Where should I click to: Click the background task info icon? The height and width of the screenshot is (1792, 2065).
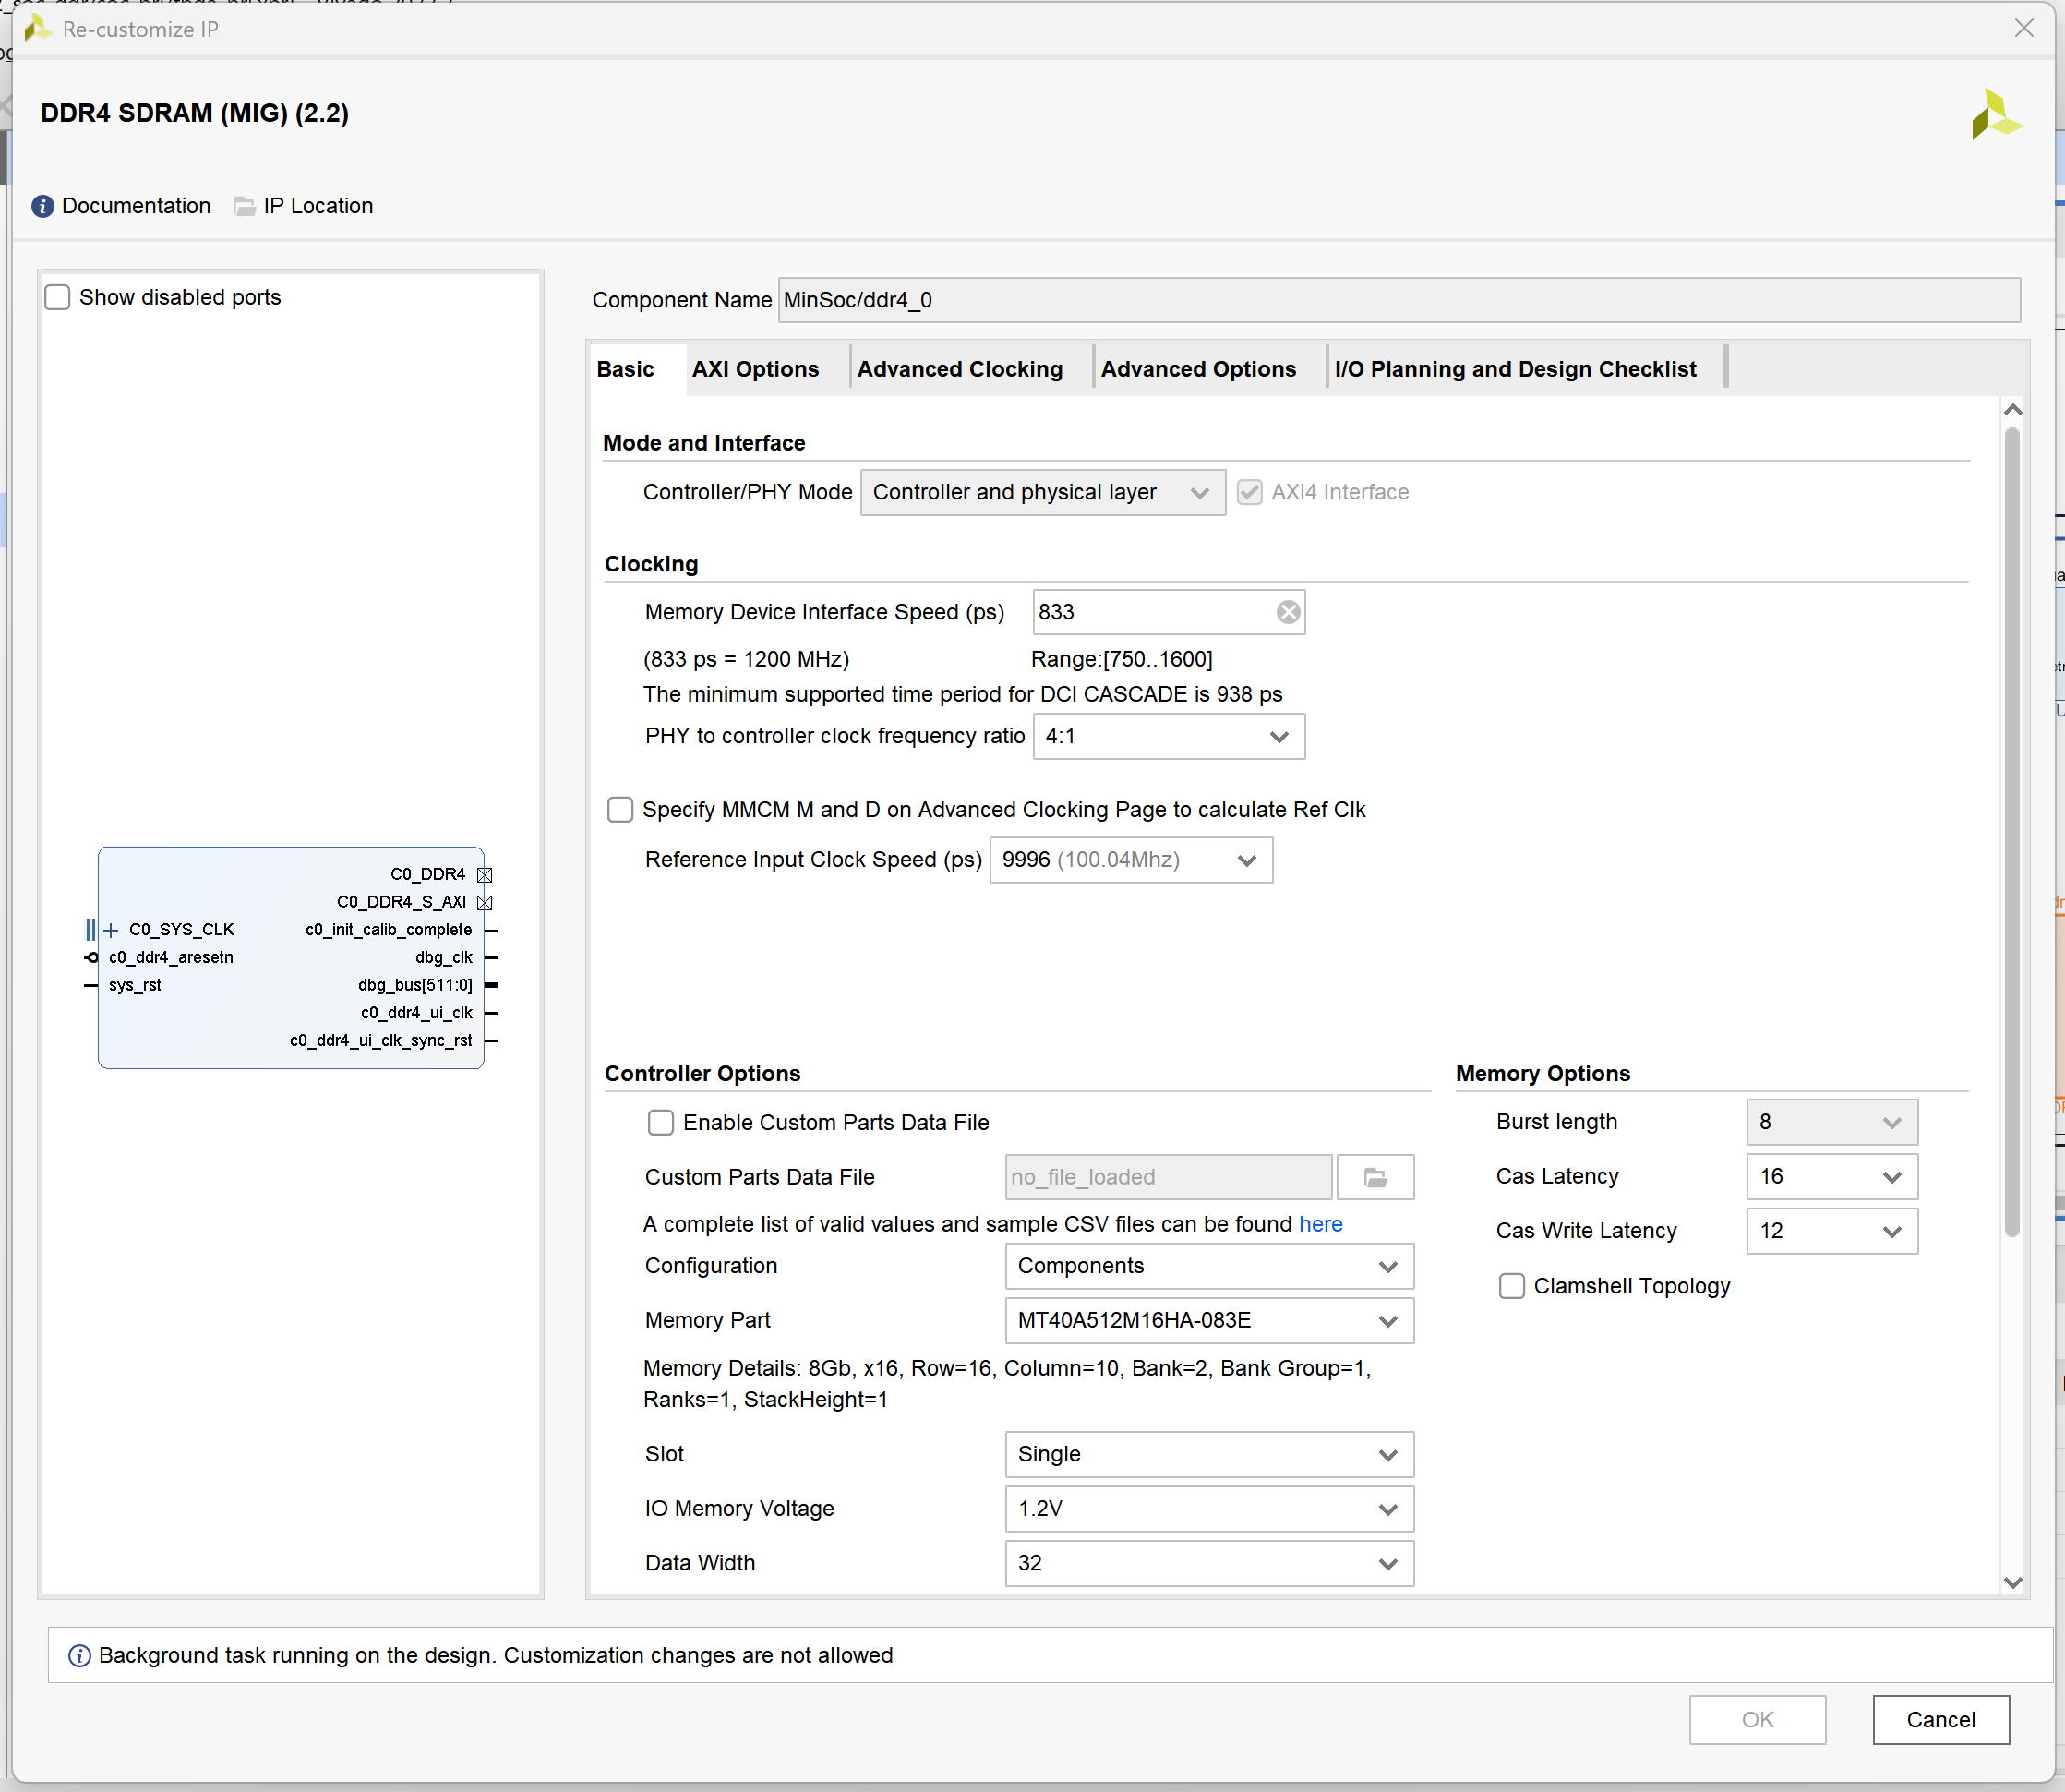(79, 1656)
